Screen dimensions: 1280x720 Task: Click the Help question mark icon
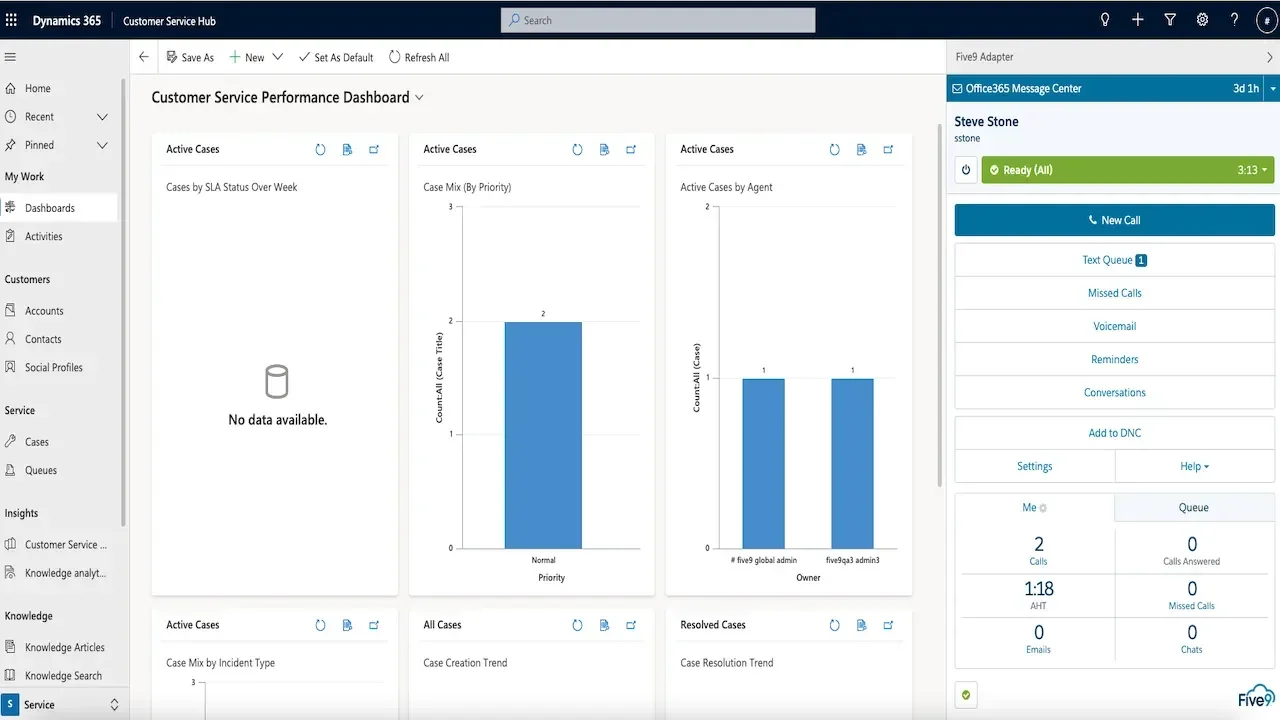tap(1234, 19)
